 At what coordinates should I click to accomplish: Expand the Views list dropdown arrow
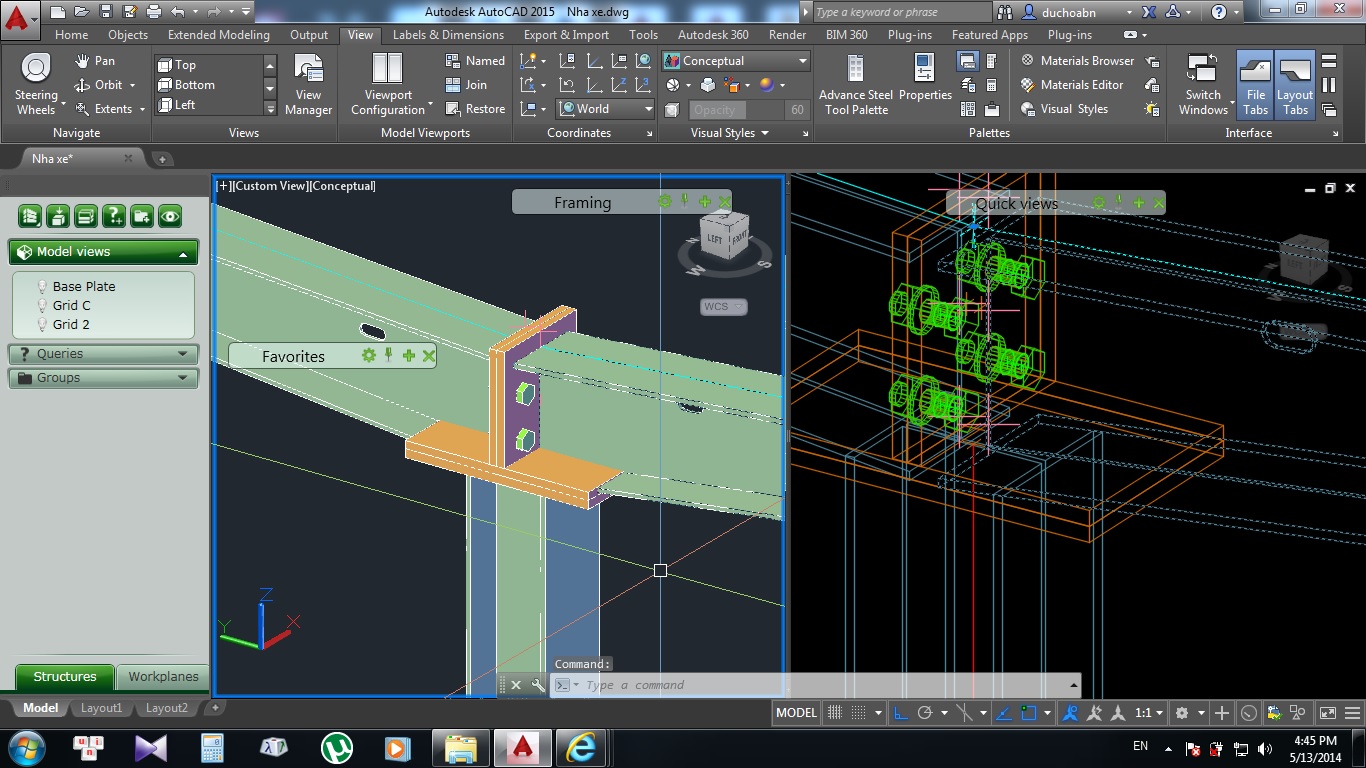[x=270, y=109]
